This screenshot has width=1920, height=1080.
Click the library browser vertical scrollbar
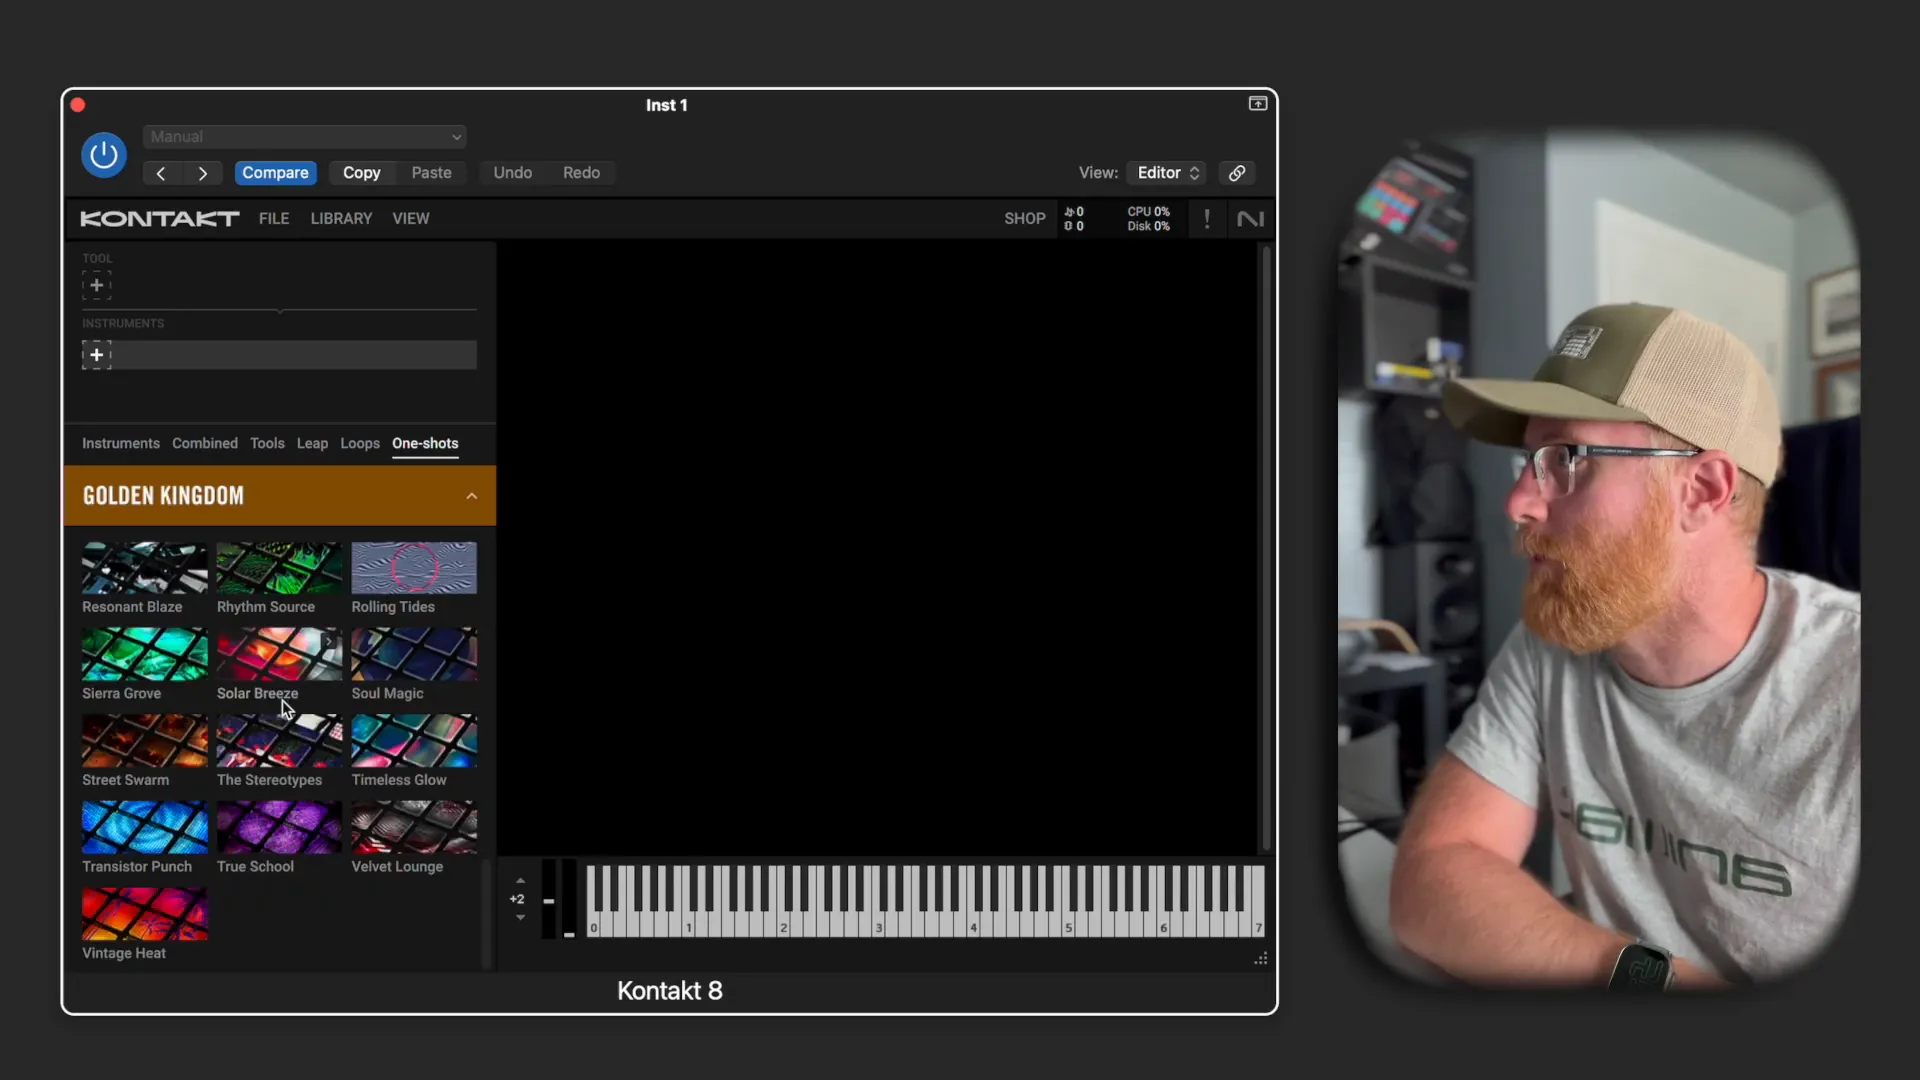[487, 915]
